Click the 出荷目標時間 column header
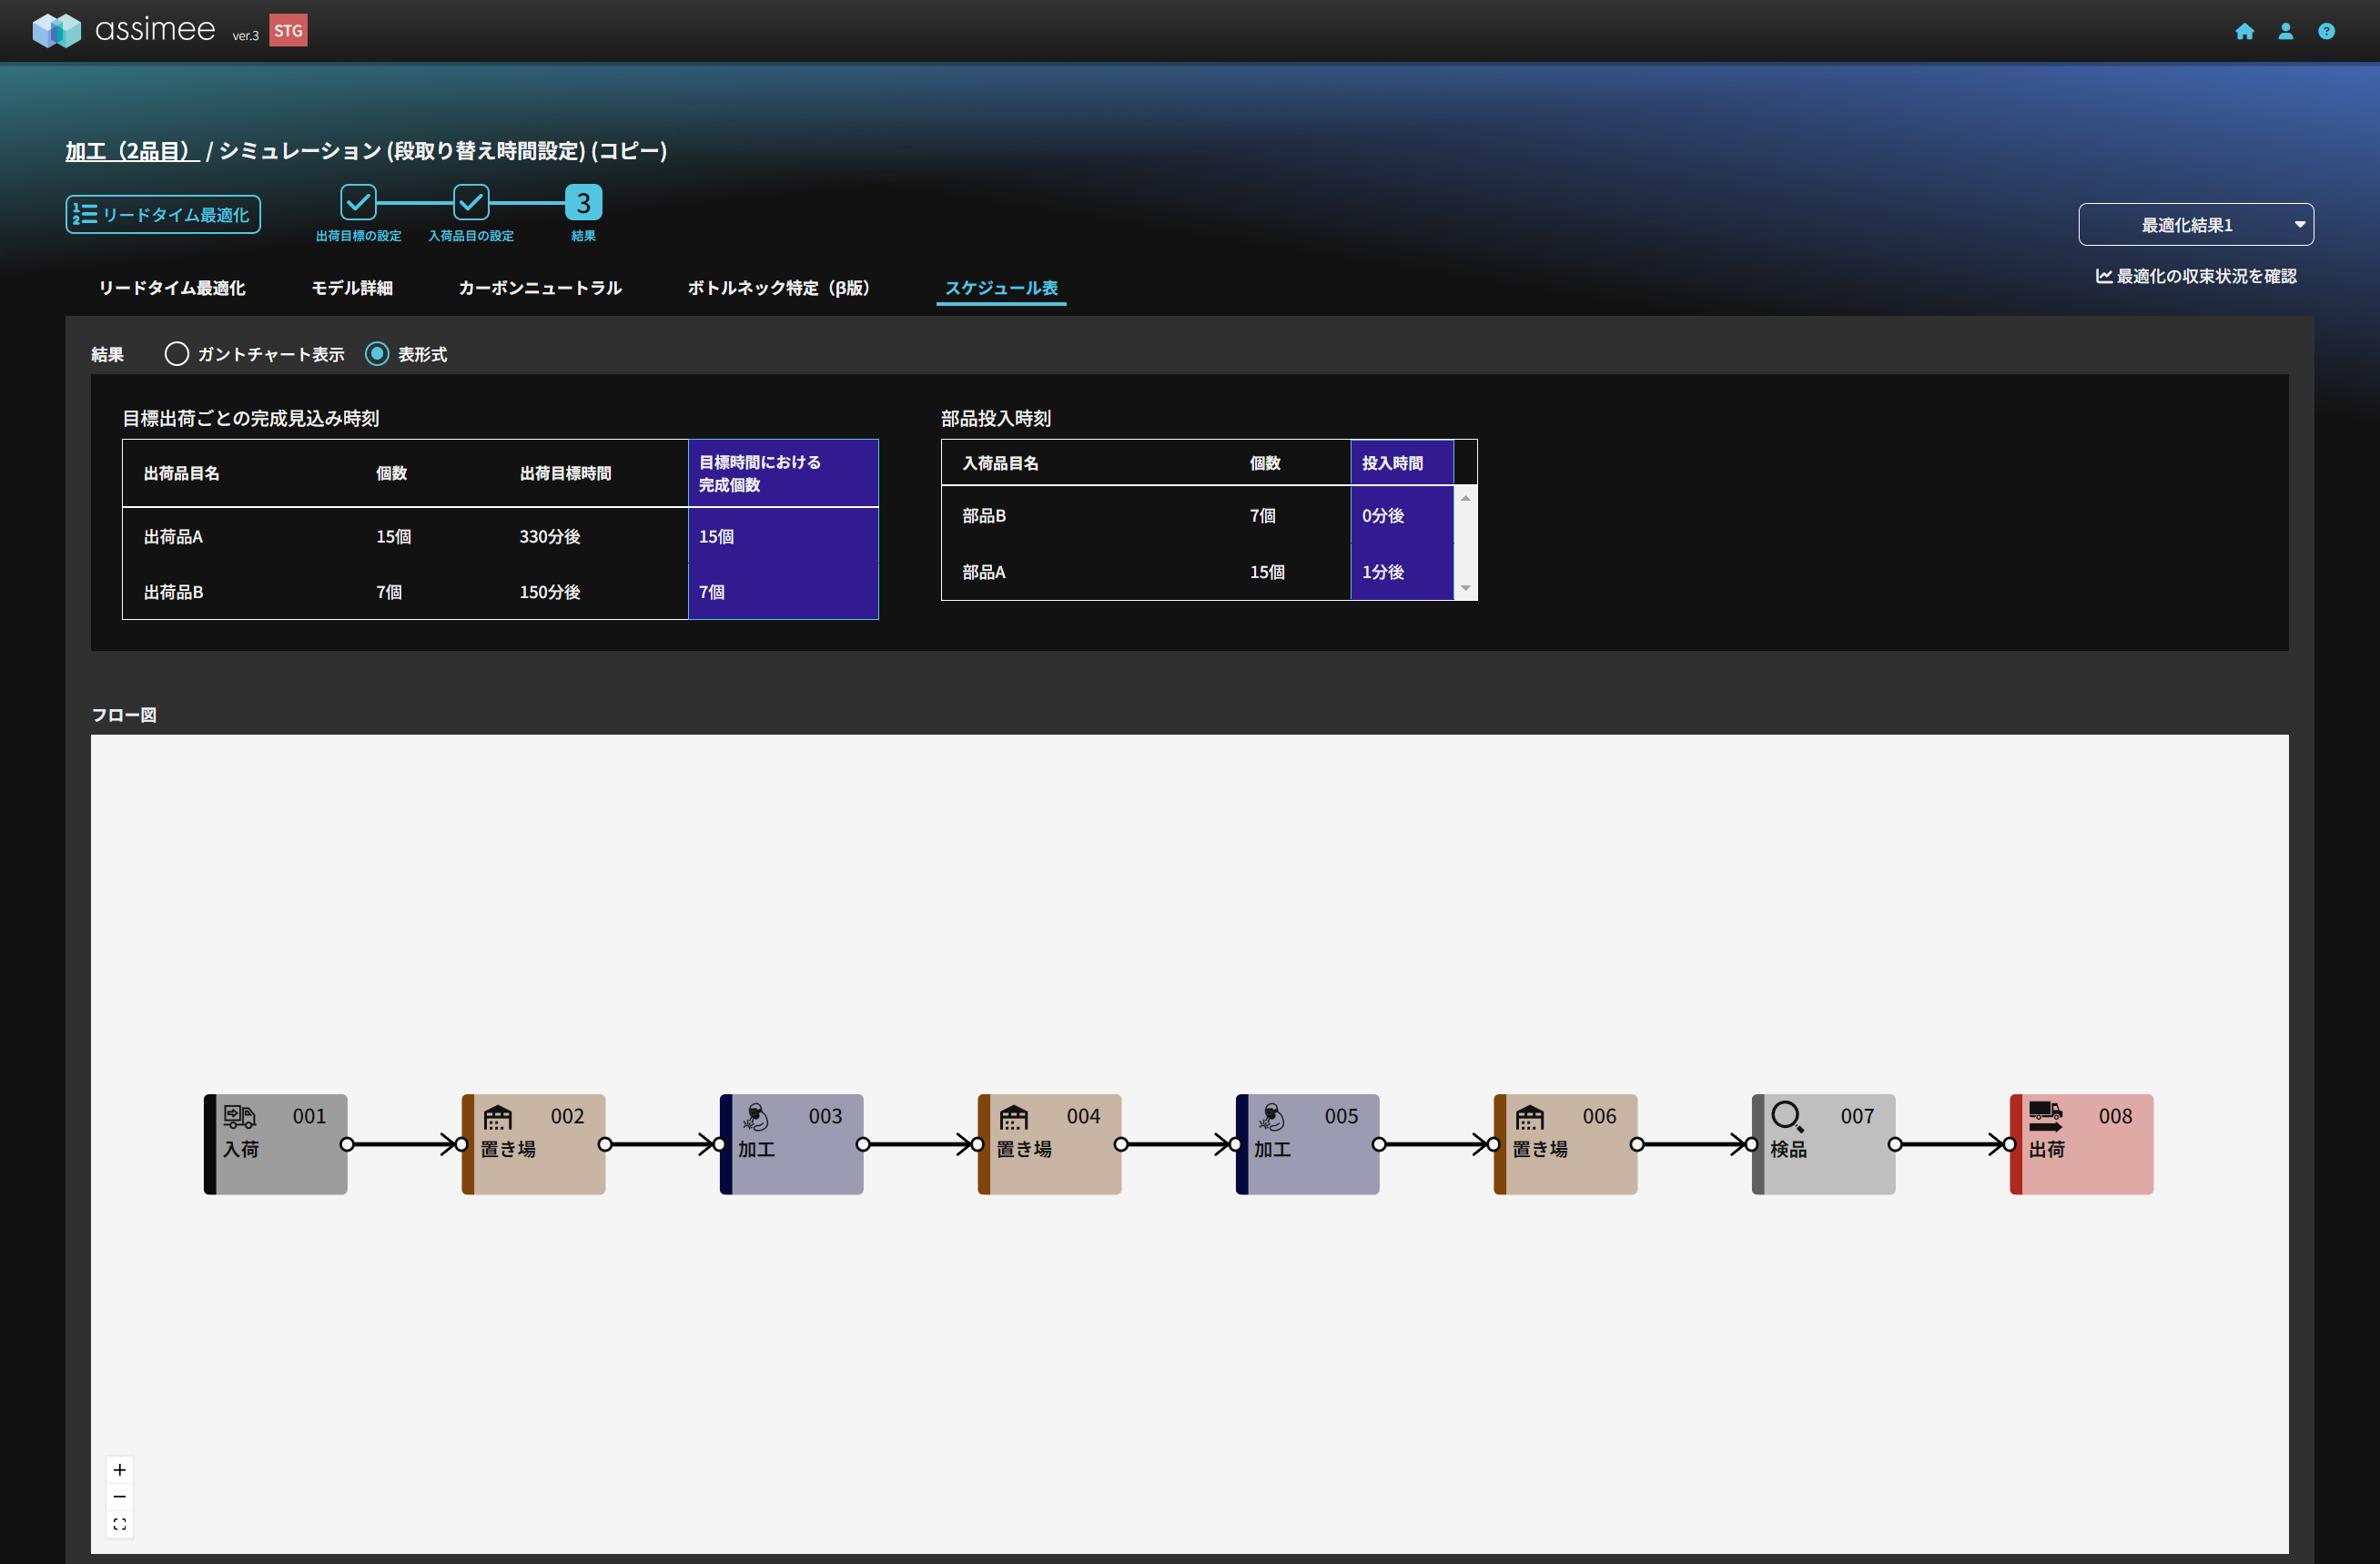The image size is (2380, 1564). click(565, 473)
